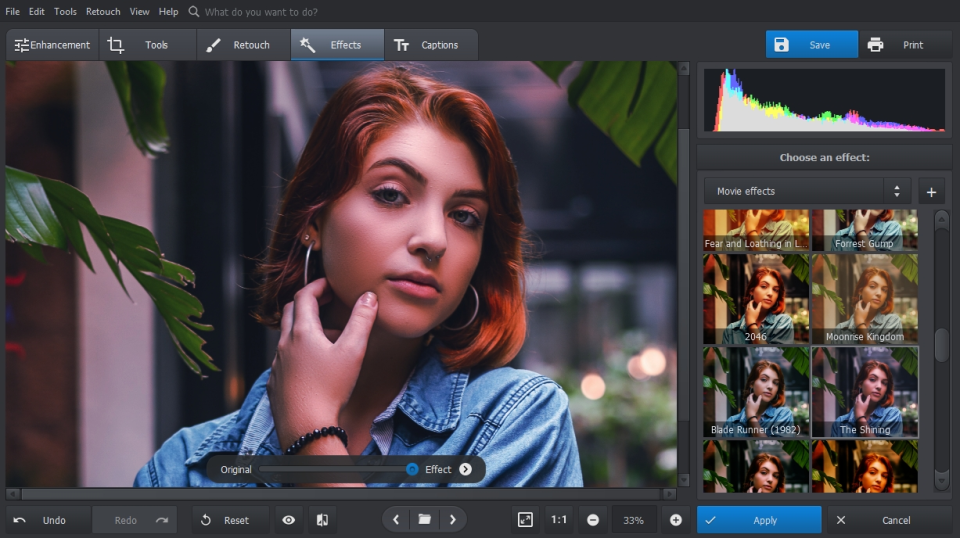Open the Retouch menu in menu bar
Viewport: 960px width, 538px height.
click(x=103, y=12)
